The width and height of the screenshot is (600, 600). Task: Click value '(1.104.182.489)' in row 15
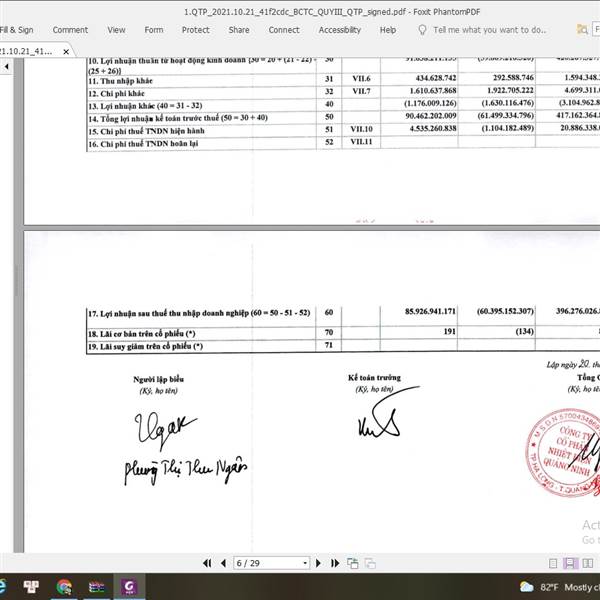(x=507, y=128)
